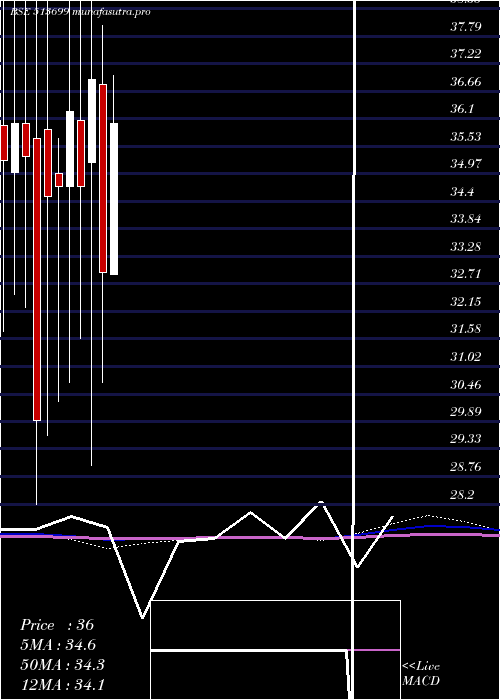Select the 29.33 price axis label
Image resolution: width=500 pixels, height=700 pixels.
coord(466,439)
